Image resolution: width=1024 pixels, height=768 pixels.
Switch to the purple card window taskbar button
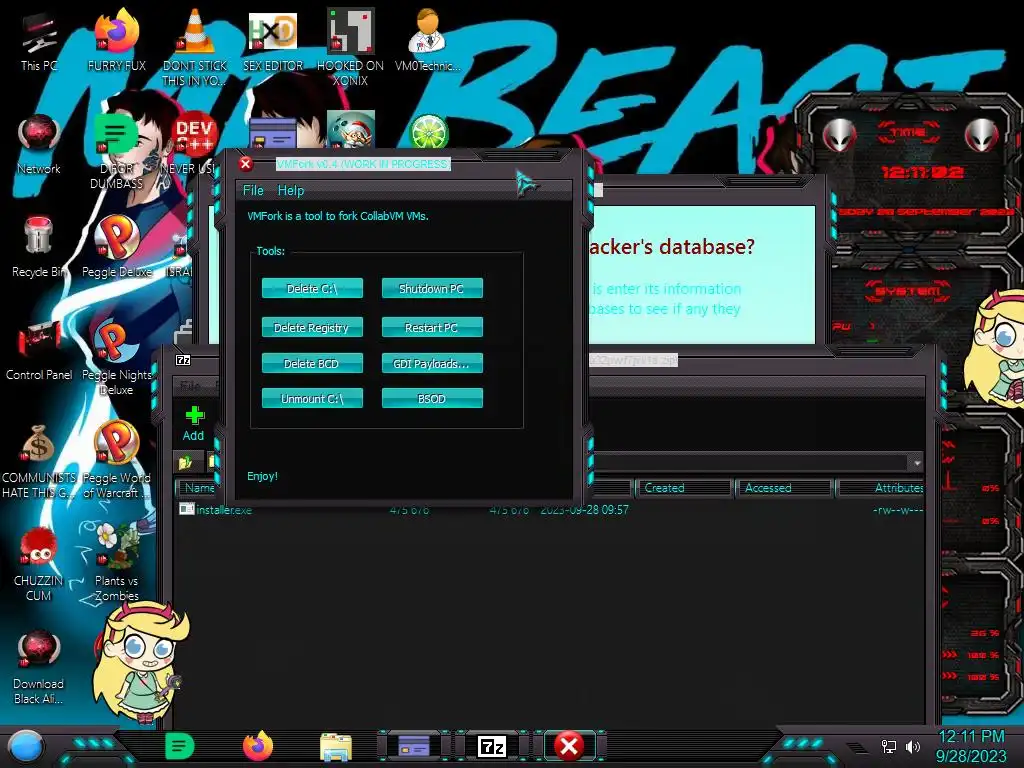(x=414, y=746)
